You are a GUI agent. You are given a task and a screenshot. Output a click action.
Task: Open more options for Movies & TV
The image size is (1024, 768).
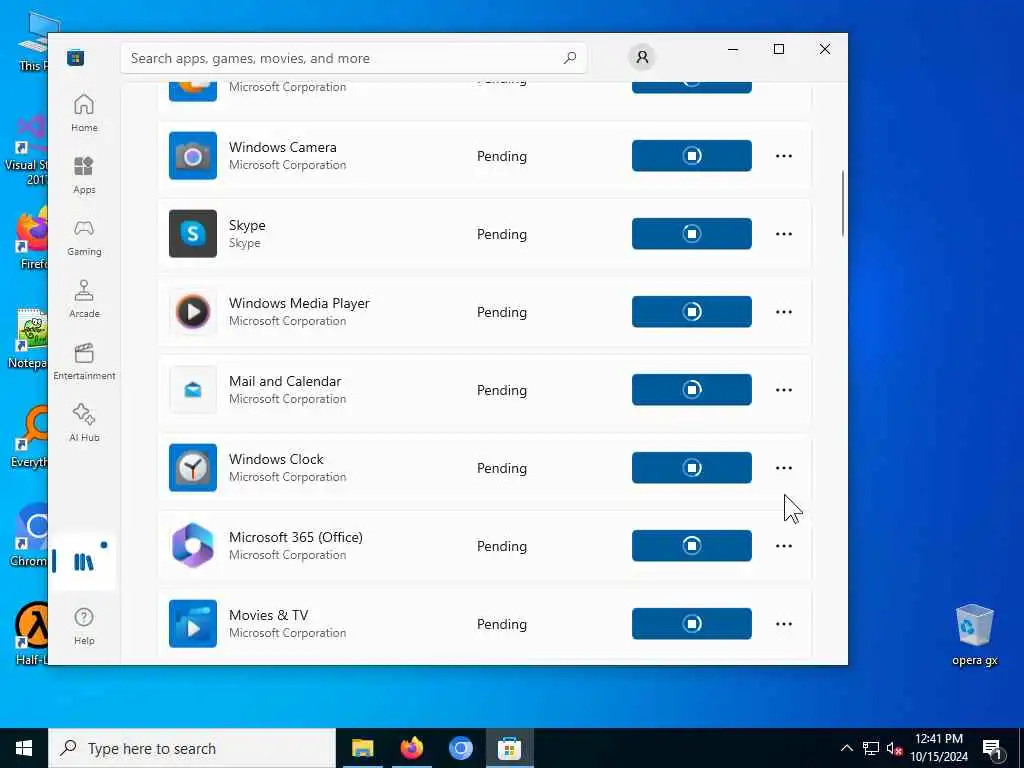[784, 624]
